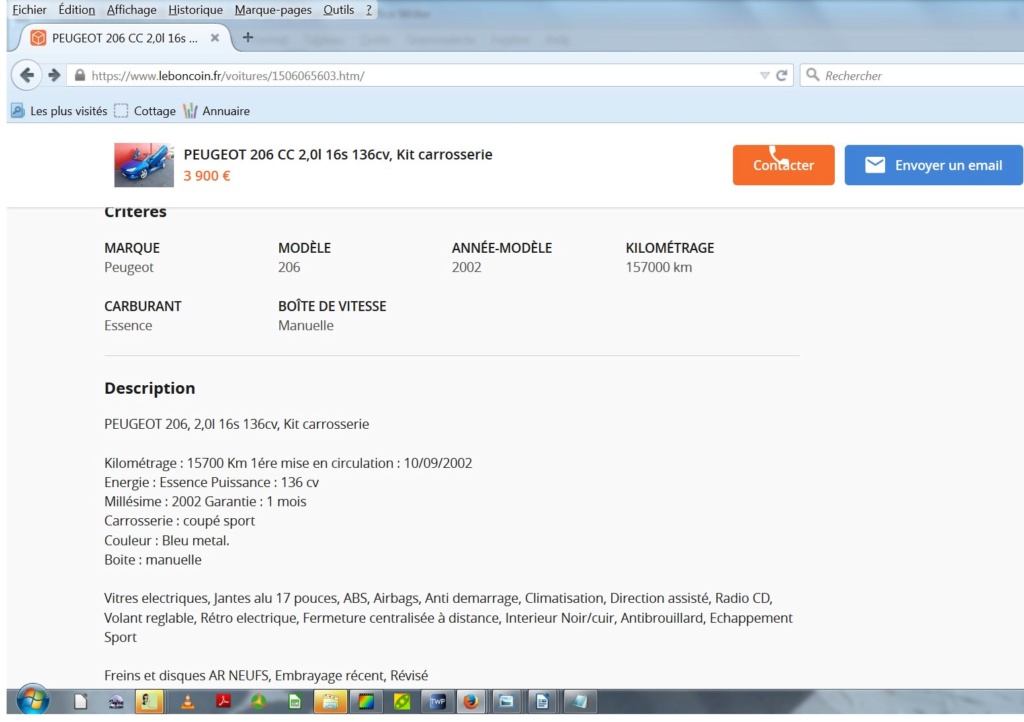Open a new tab with the plus icon
The height and width of the screenshot is (722, 1024).
248,37
